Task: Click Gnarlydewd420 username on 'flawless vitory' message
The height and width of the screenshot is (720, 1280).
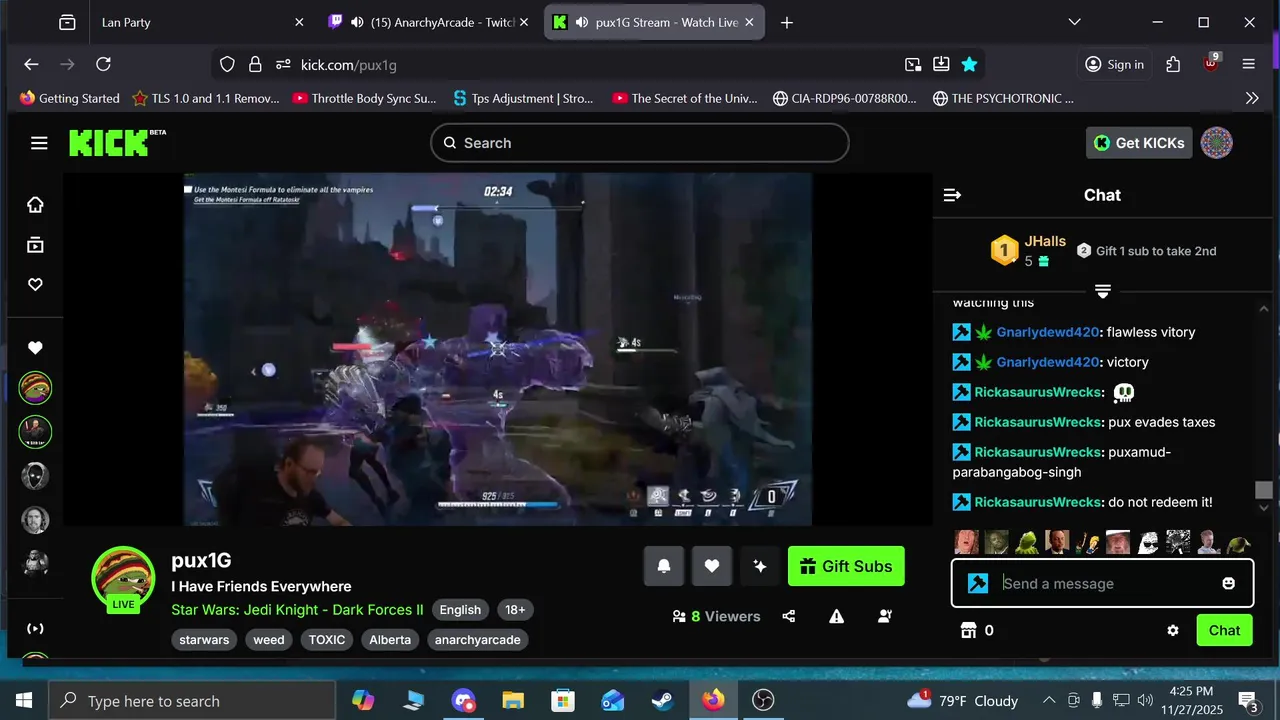Action: pos(1048,332)
